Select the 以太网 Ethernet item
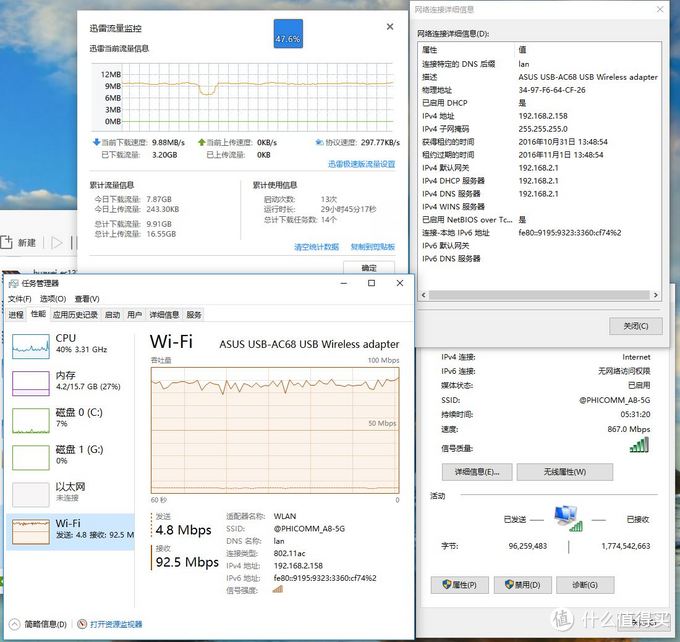The height and width of the screenshot is (642, 680). (30, 492)
